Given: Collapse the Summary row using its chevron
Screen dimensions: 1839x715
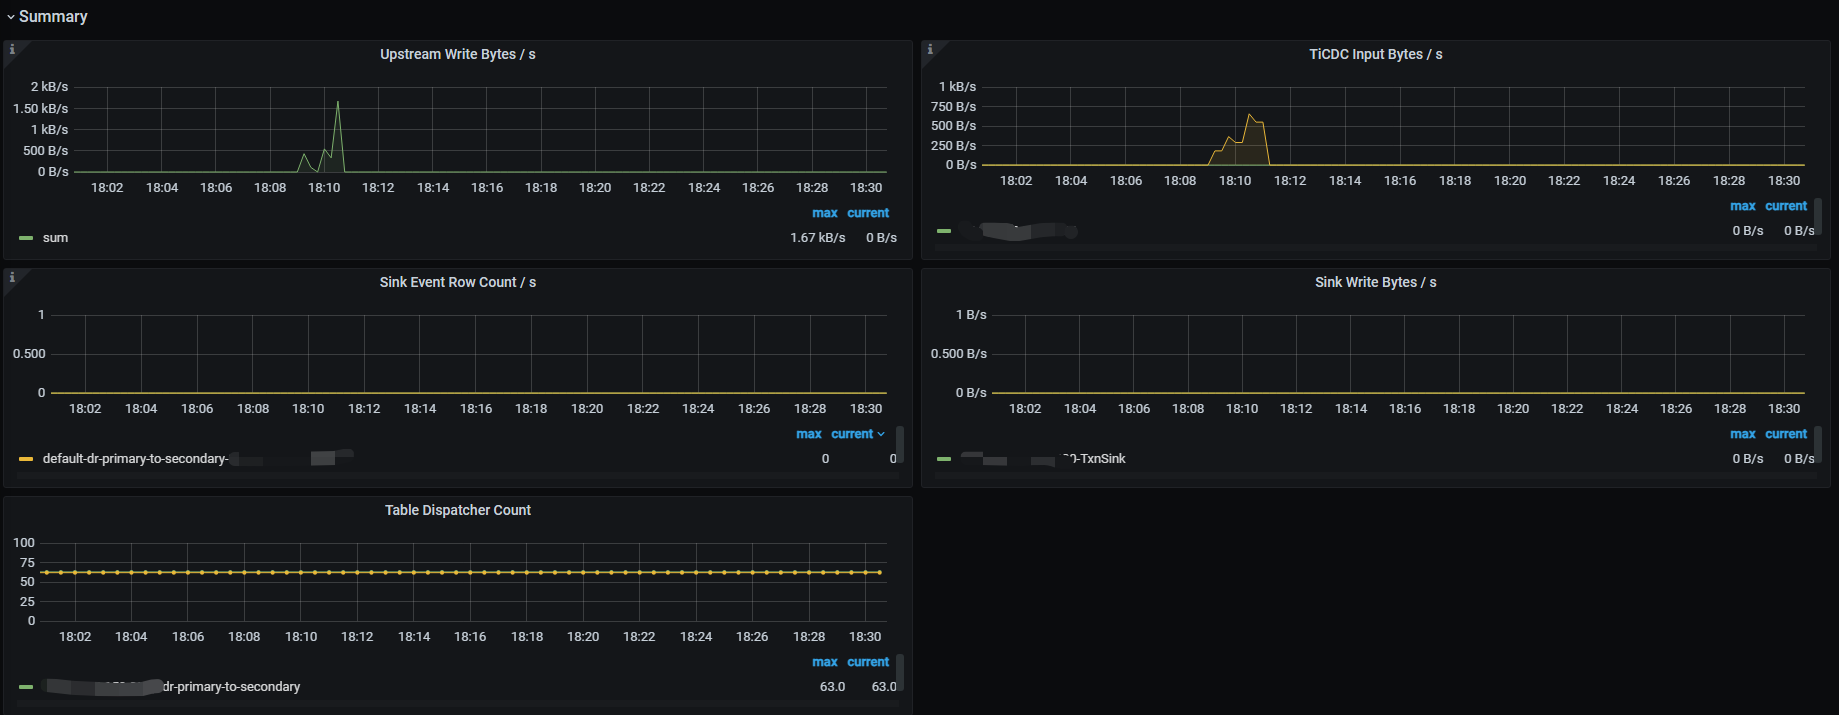Looking at the screenshot, I should [11, 17].
